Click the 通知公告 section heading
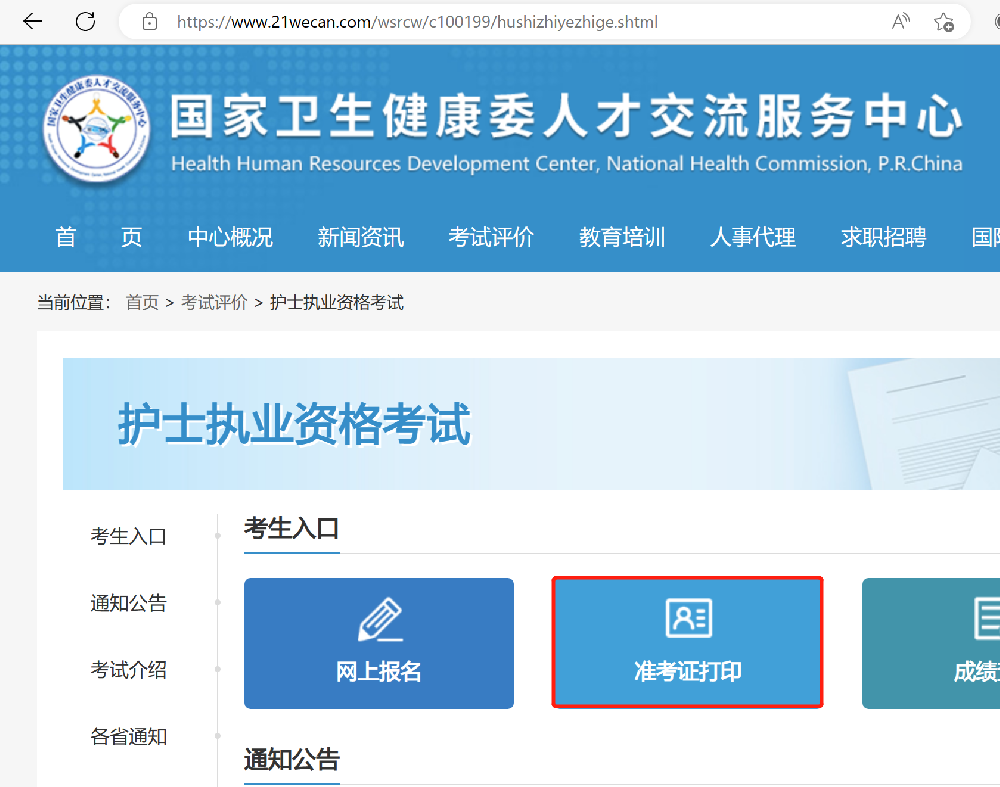 click(291, 760)
